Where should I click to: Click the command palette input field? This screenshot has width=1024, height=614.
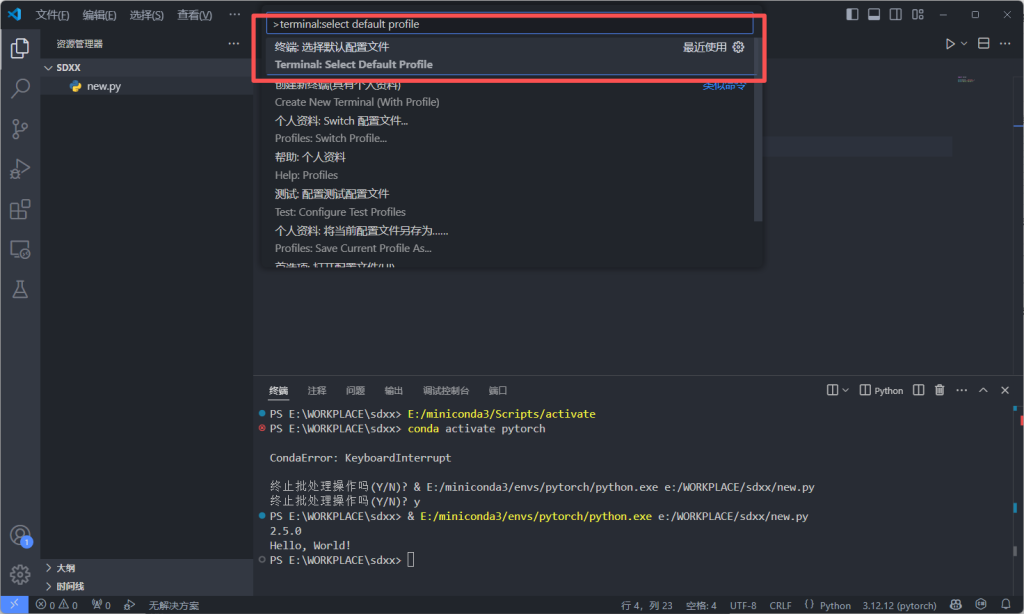pyautogui.click(x=510, y=24)
